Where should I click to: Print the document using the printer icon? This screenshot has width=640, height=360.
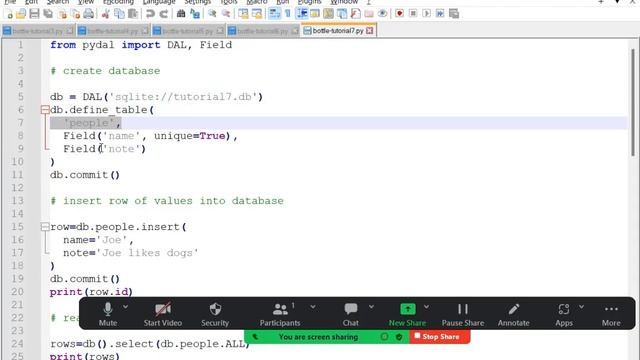coord(89,14)
